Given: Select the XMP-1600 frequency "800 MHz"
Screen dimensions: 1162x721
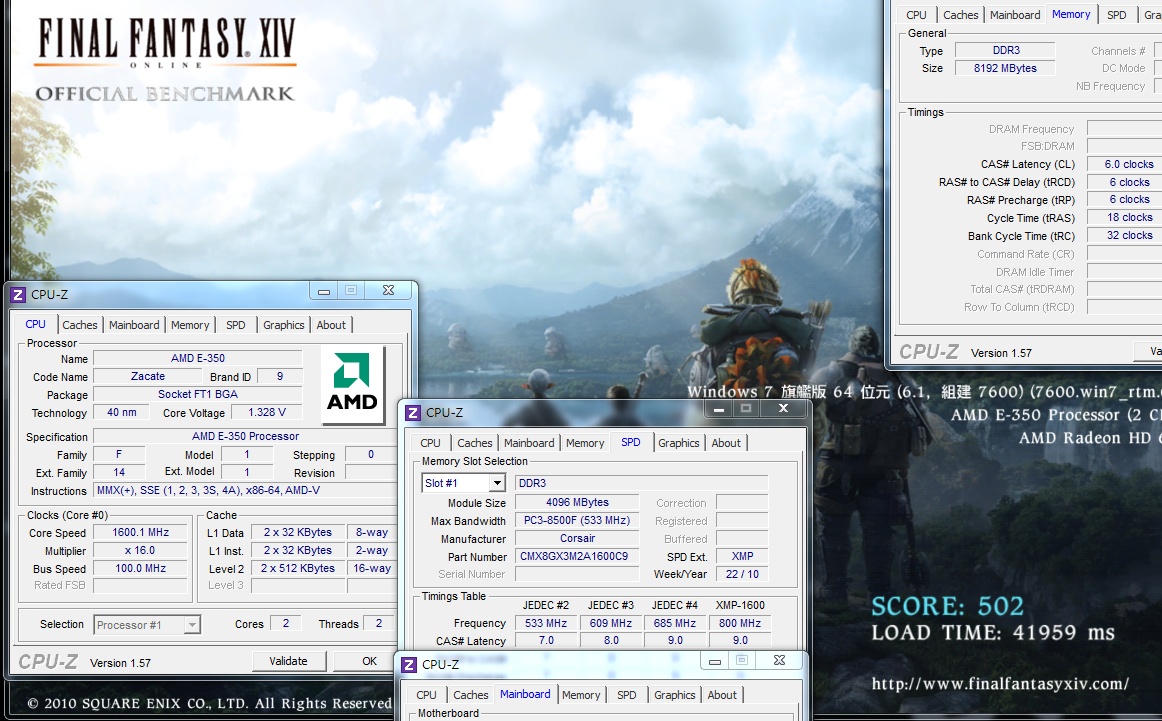Looking at the screenshot, I should point(740,623).
